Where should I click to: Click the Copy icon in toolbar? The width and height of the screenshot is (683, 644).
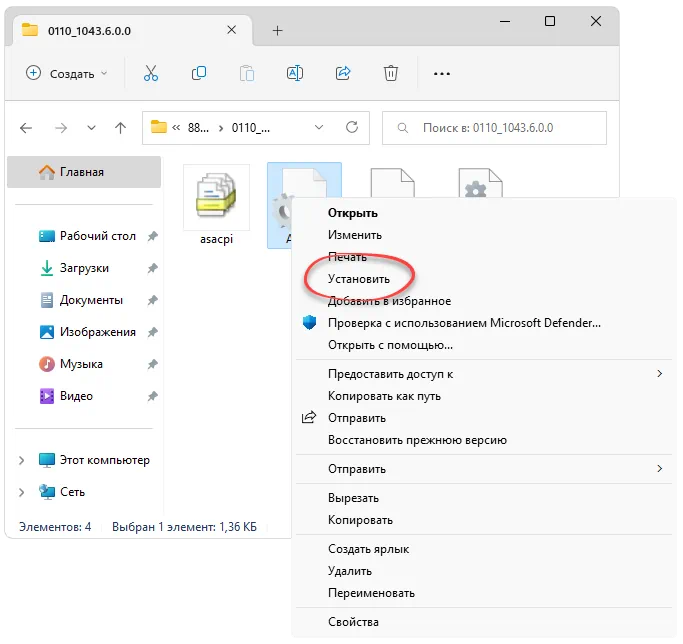[x=199, y=73]
